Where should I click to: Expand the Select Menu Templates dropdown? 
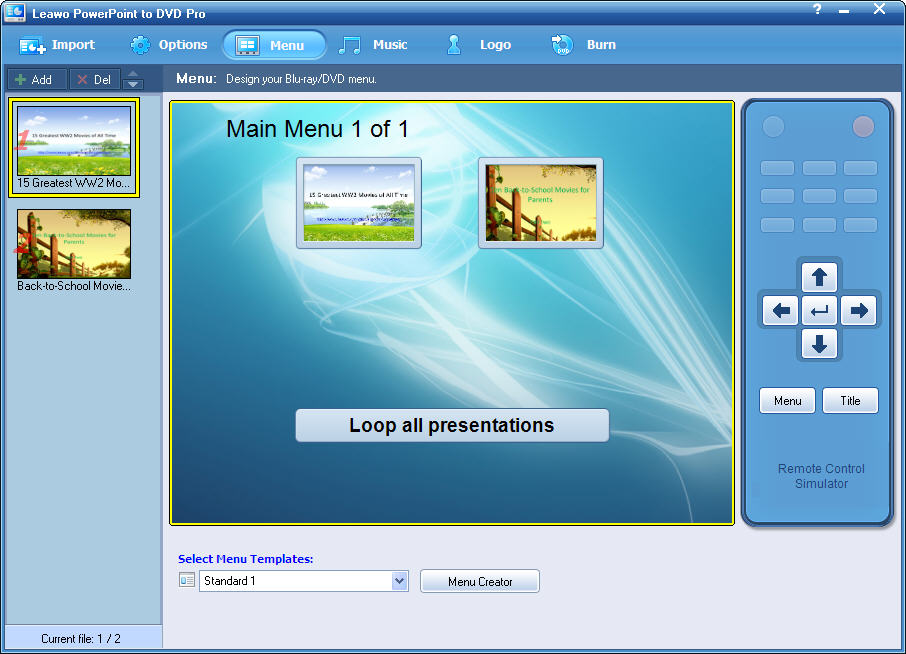(400, 581)
